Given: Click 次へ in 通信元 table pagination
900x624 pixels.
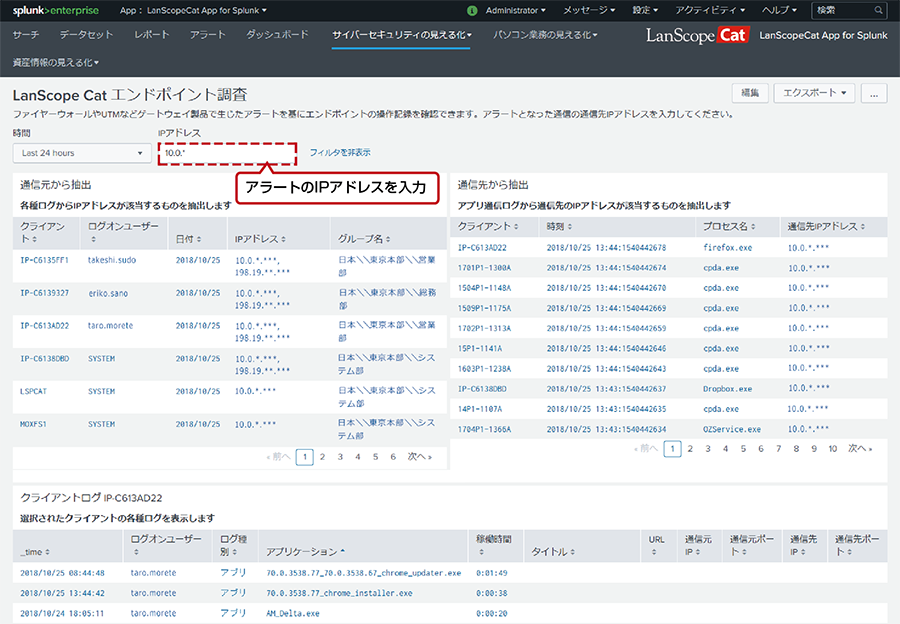Looking at the screenshot, I should (x=420, y=457).
